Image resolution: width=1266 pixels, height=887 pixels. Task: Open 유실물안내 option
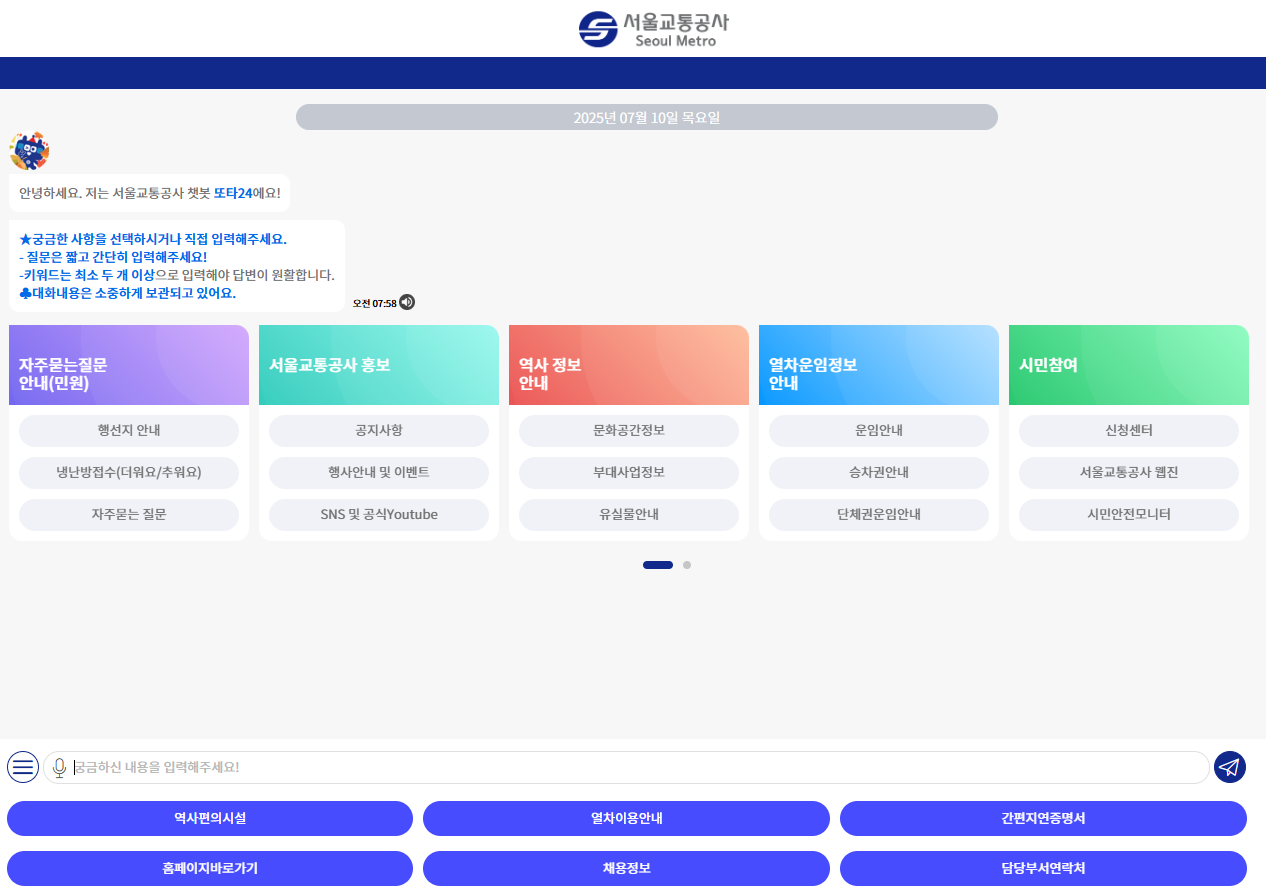pos(629,515)
